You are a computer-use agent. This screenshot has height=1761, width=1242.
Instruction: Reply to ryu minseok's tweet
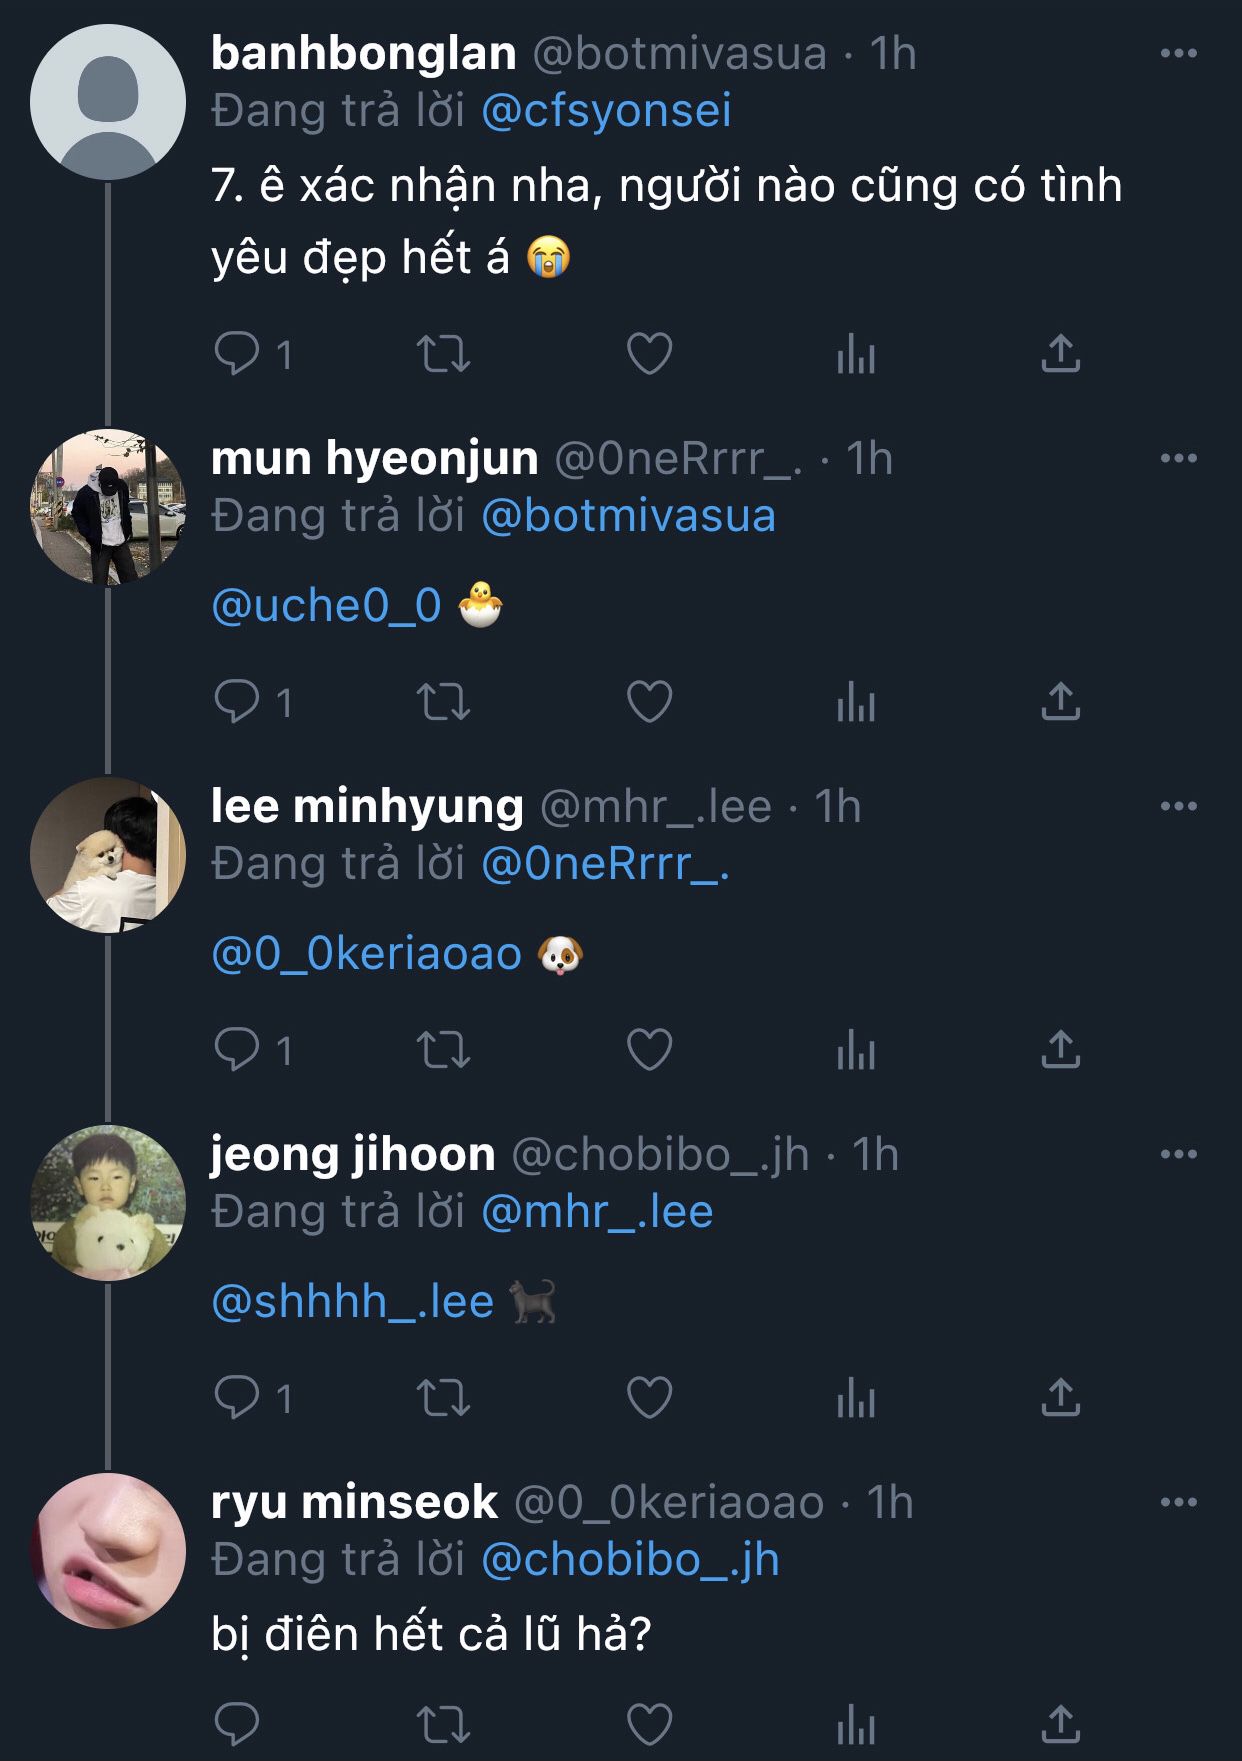[x=237, y=1724]
